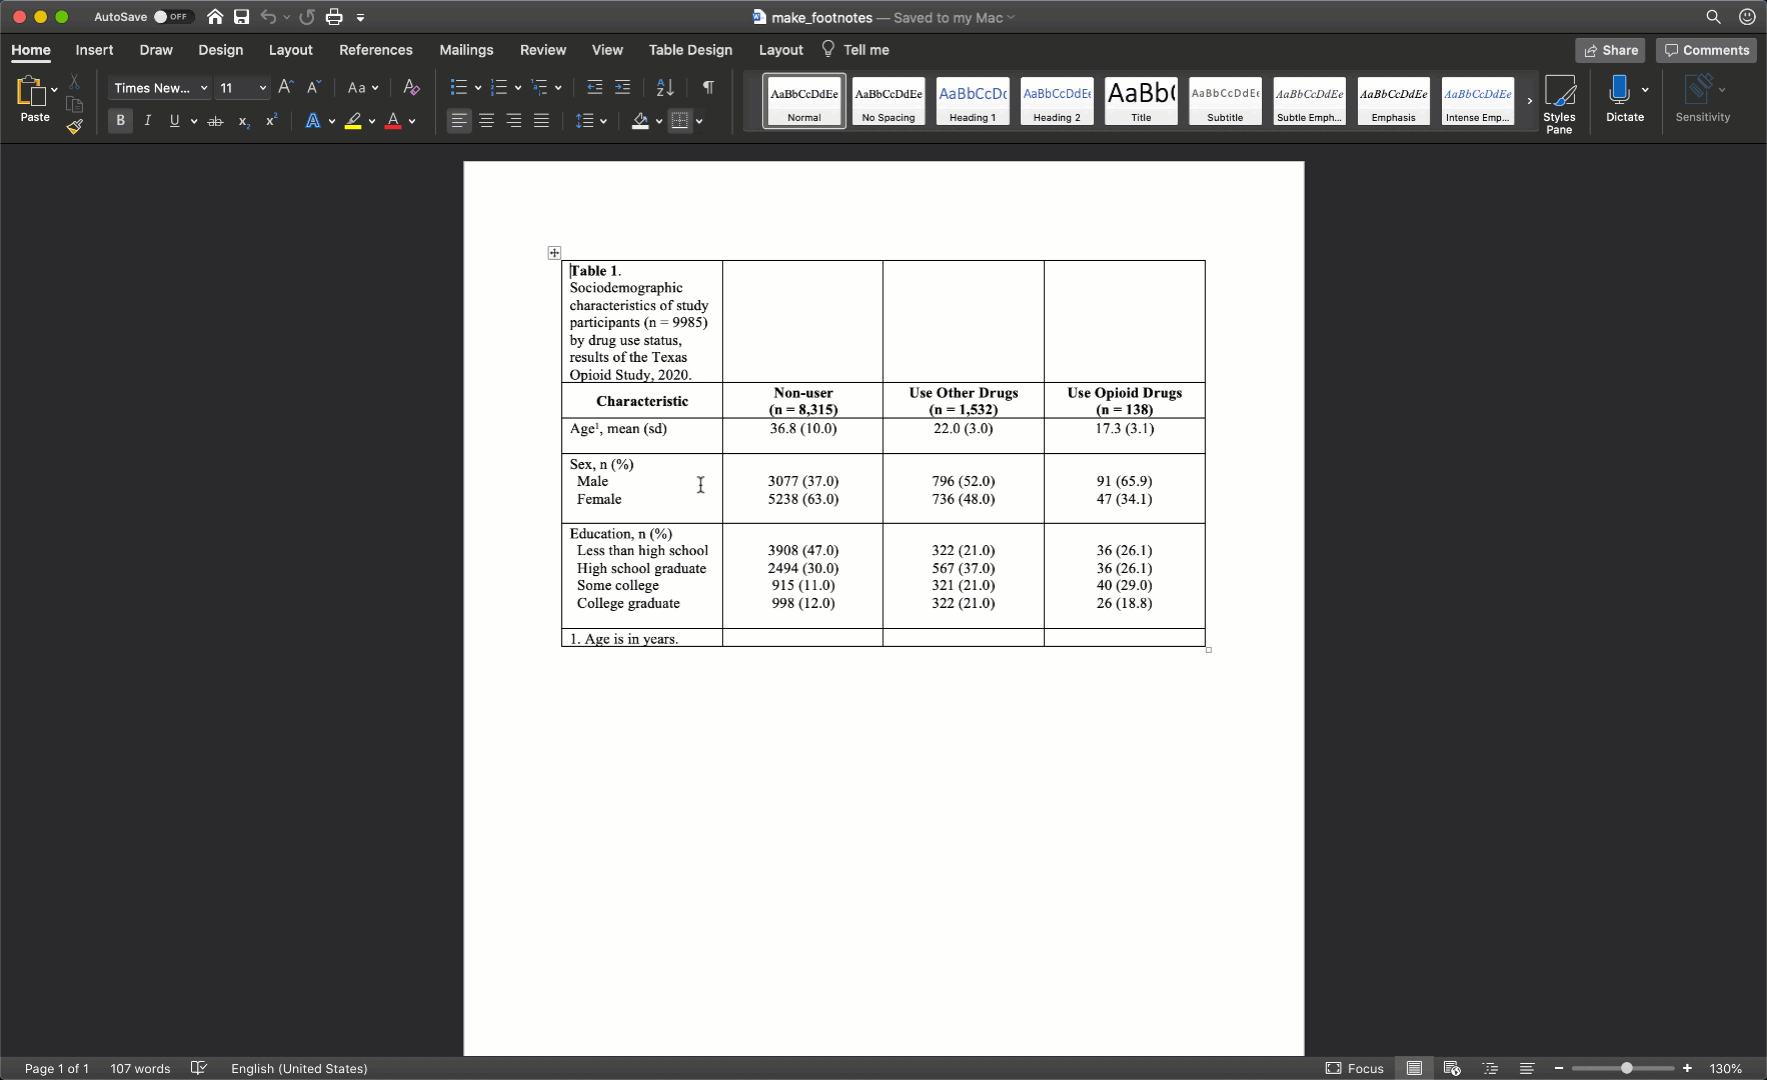This screenshot has height=1080, width=1767.
Task: Expand borders options arrow
Action: point(699,121)
